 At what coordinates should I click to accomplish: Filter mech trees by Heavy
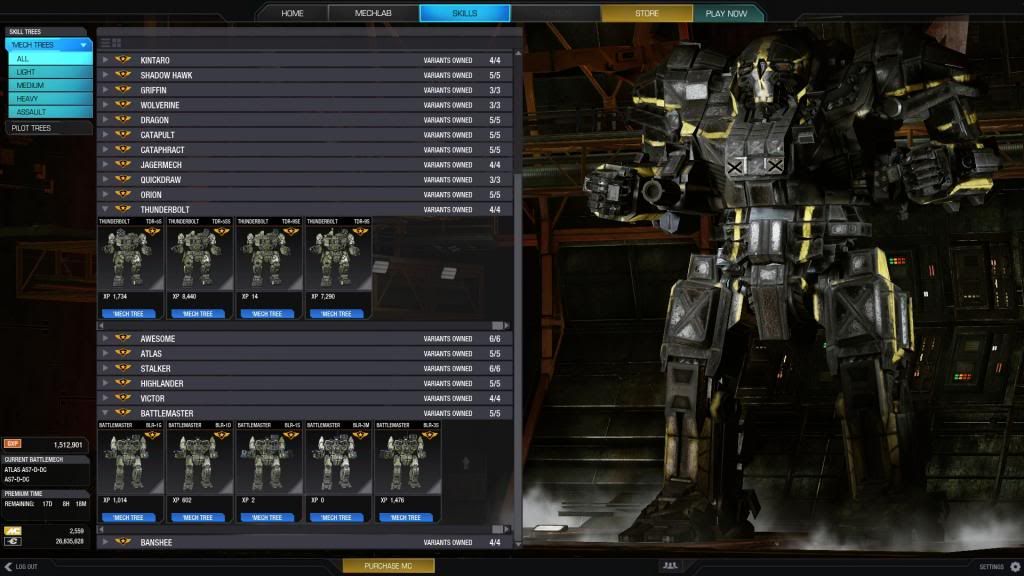pos(50,99)
